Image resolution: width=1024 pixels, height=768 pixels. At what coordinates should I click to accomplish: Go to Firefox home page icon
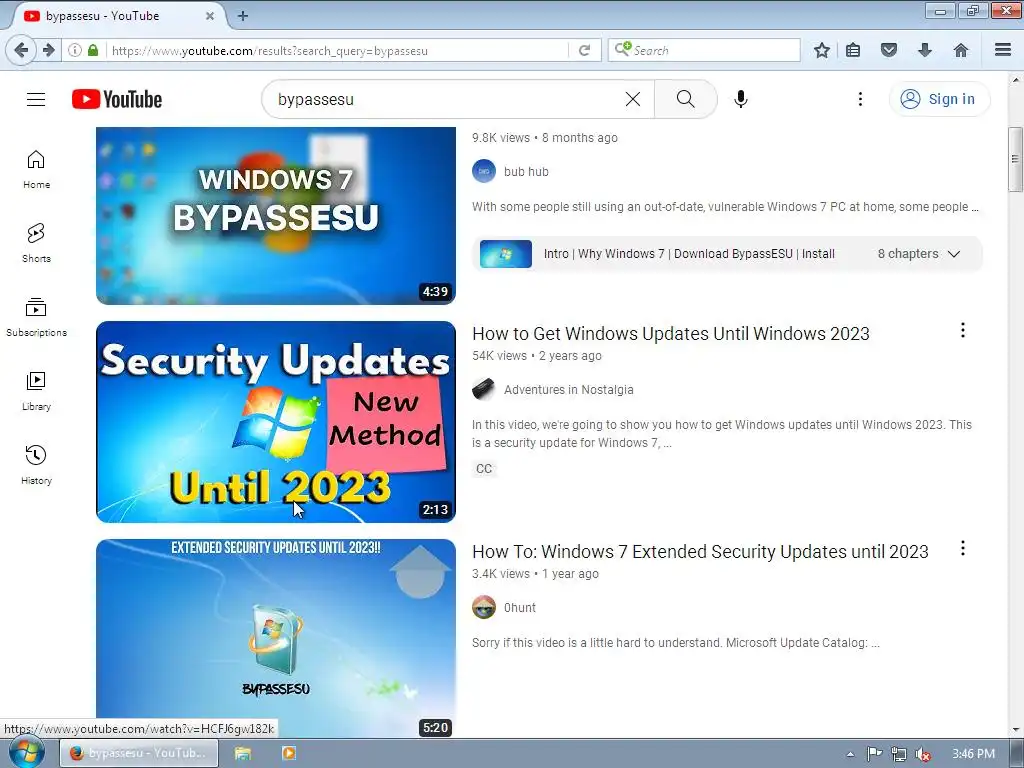tap(961, 50)
